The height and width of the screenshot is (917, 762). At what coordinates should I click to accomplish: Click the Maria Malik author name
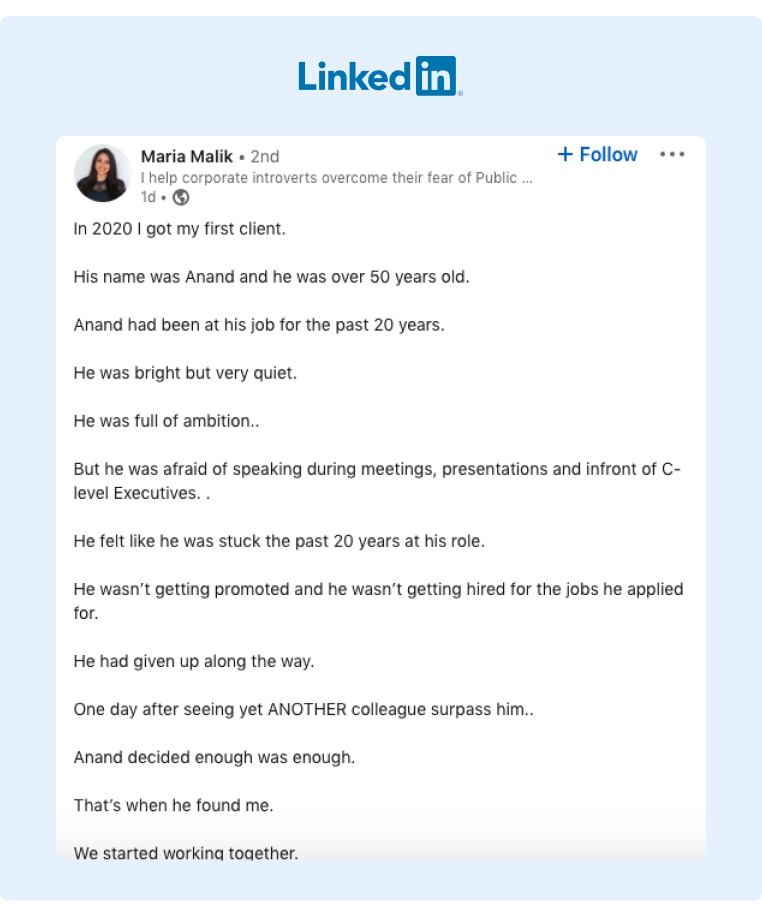187,157
